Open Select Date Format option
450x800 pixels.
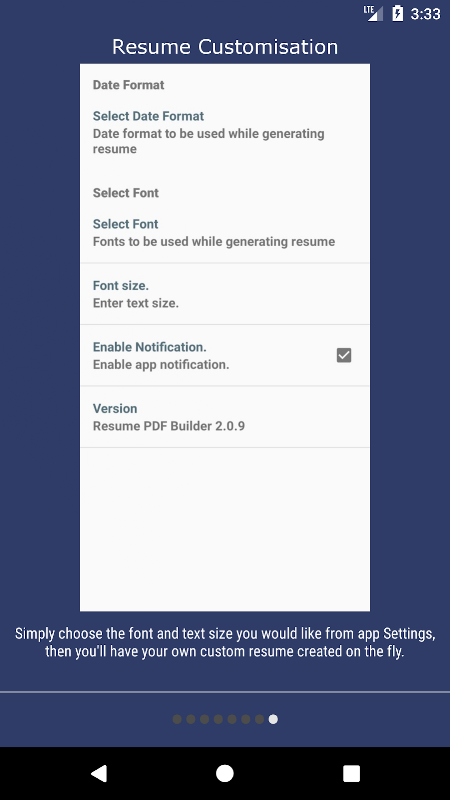click(224, 132)
